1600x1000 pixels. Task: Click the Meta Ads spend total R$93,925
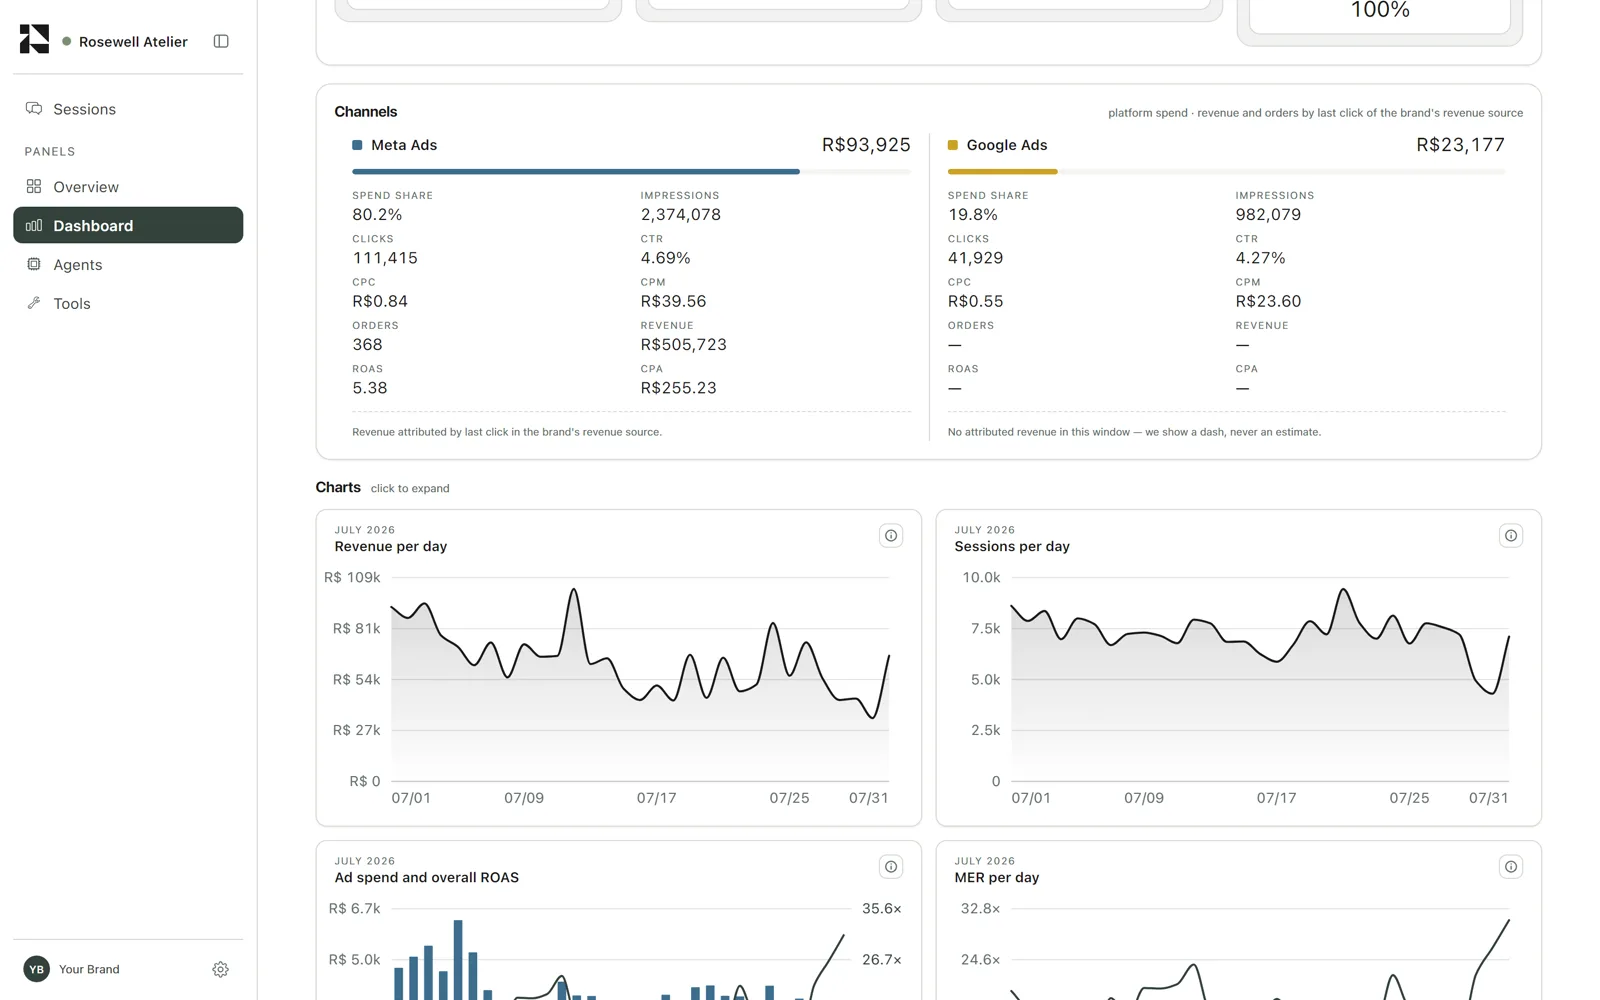866,145
